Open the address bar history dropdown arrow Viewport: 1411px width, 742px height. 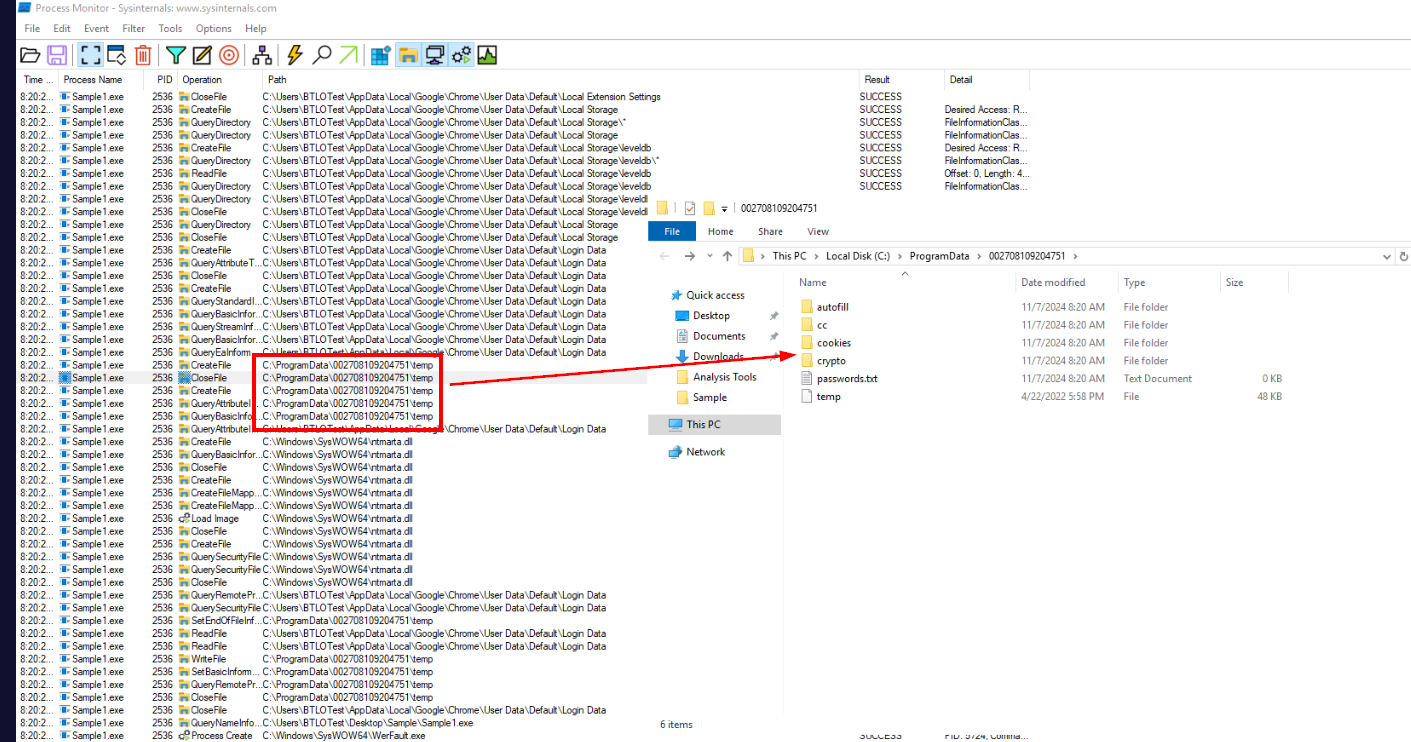point(1387,256)
